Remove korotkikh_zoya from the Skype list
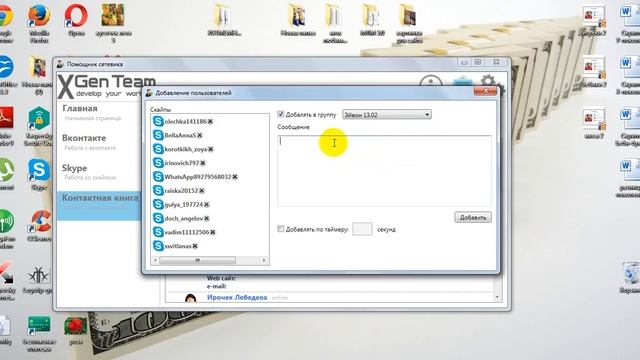 211,149
